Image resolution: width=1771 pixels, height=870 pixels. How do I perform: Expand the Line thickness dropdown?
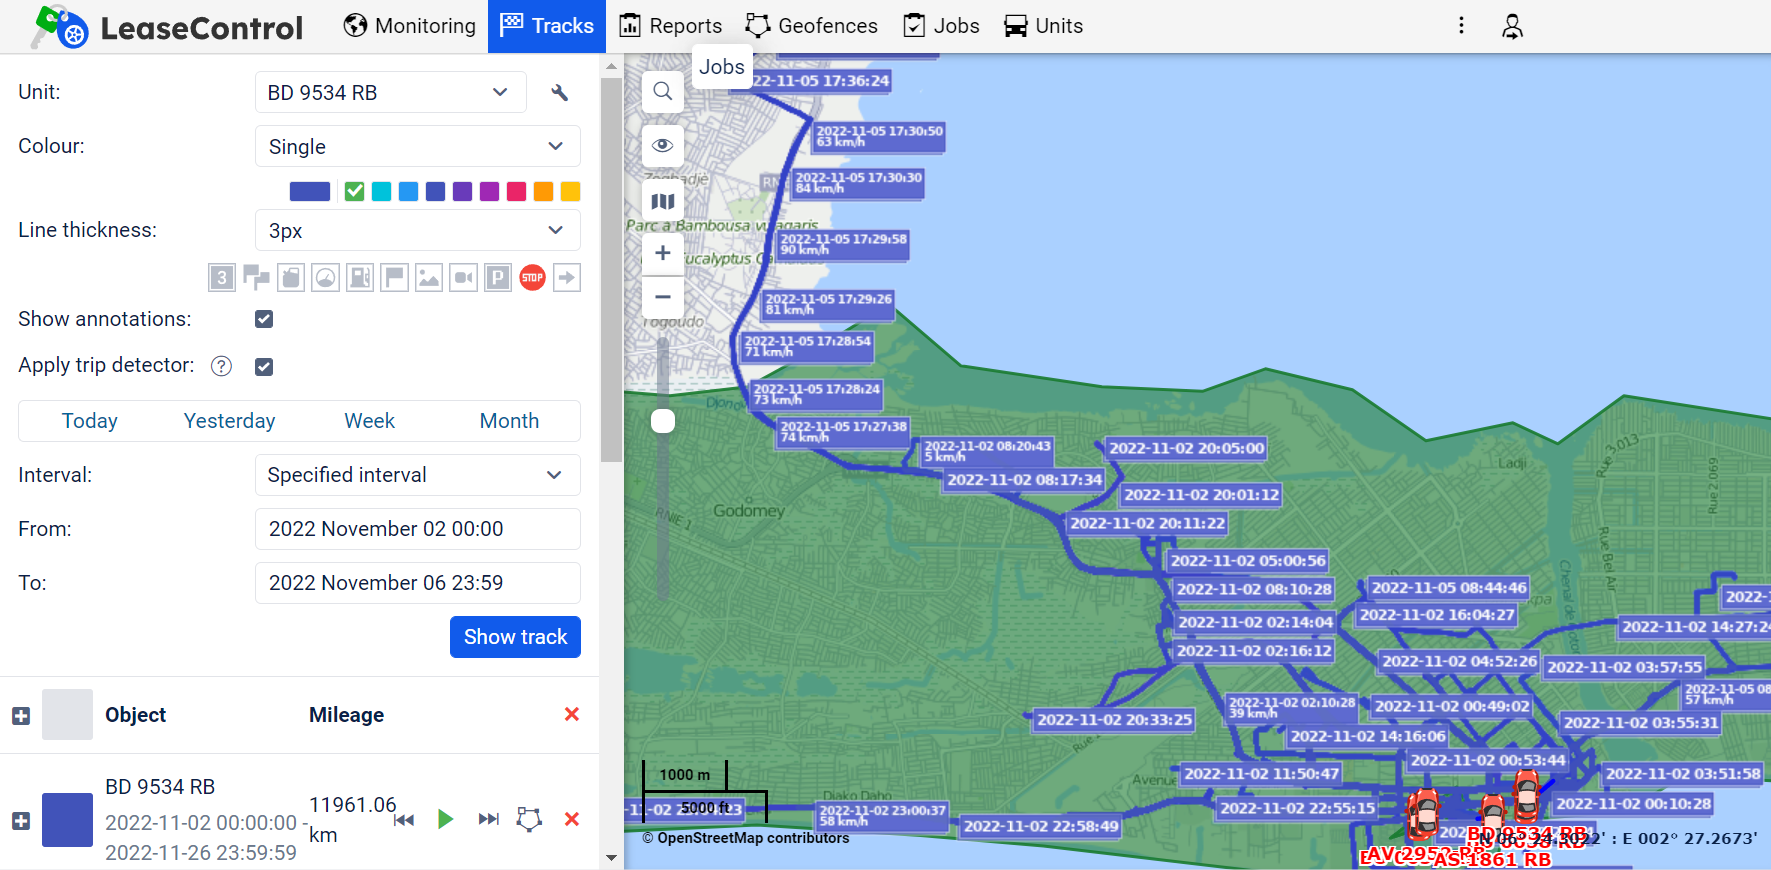(x=417, y=231)
